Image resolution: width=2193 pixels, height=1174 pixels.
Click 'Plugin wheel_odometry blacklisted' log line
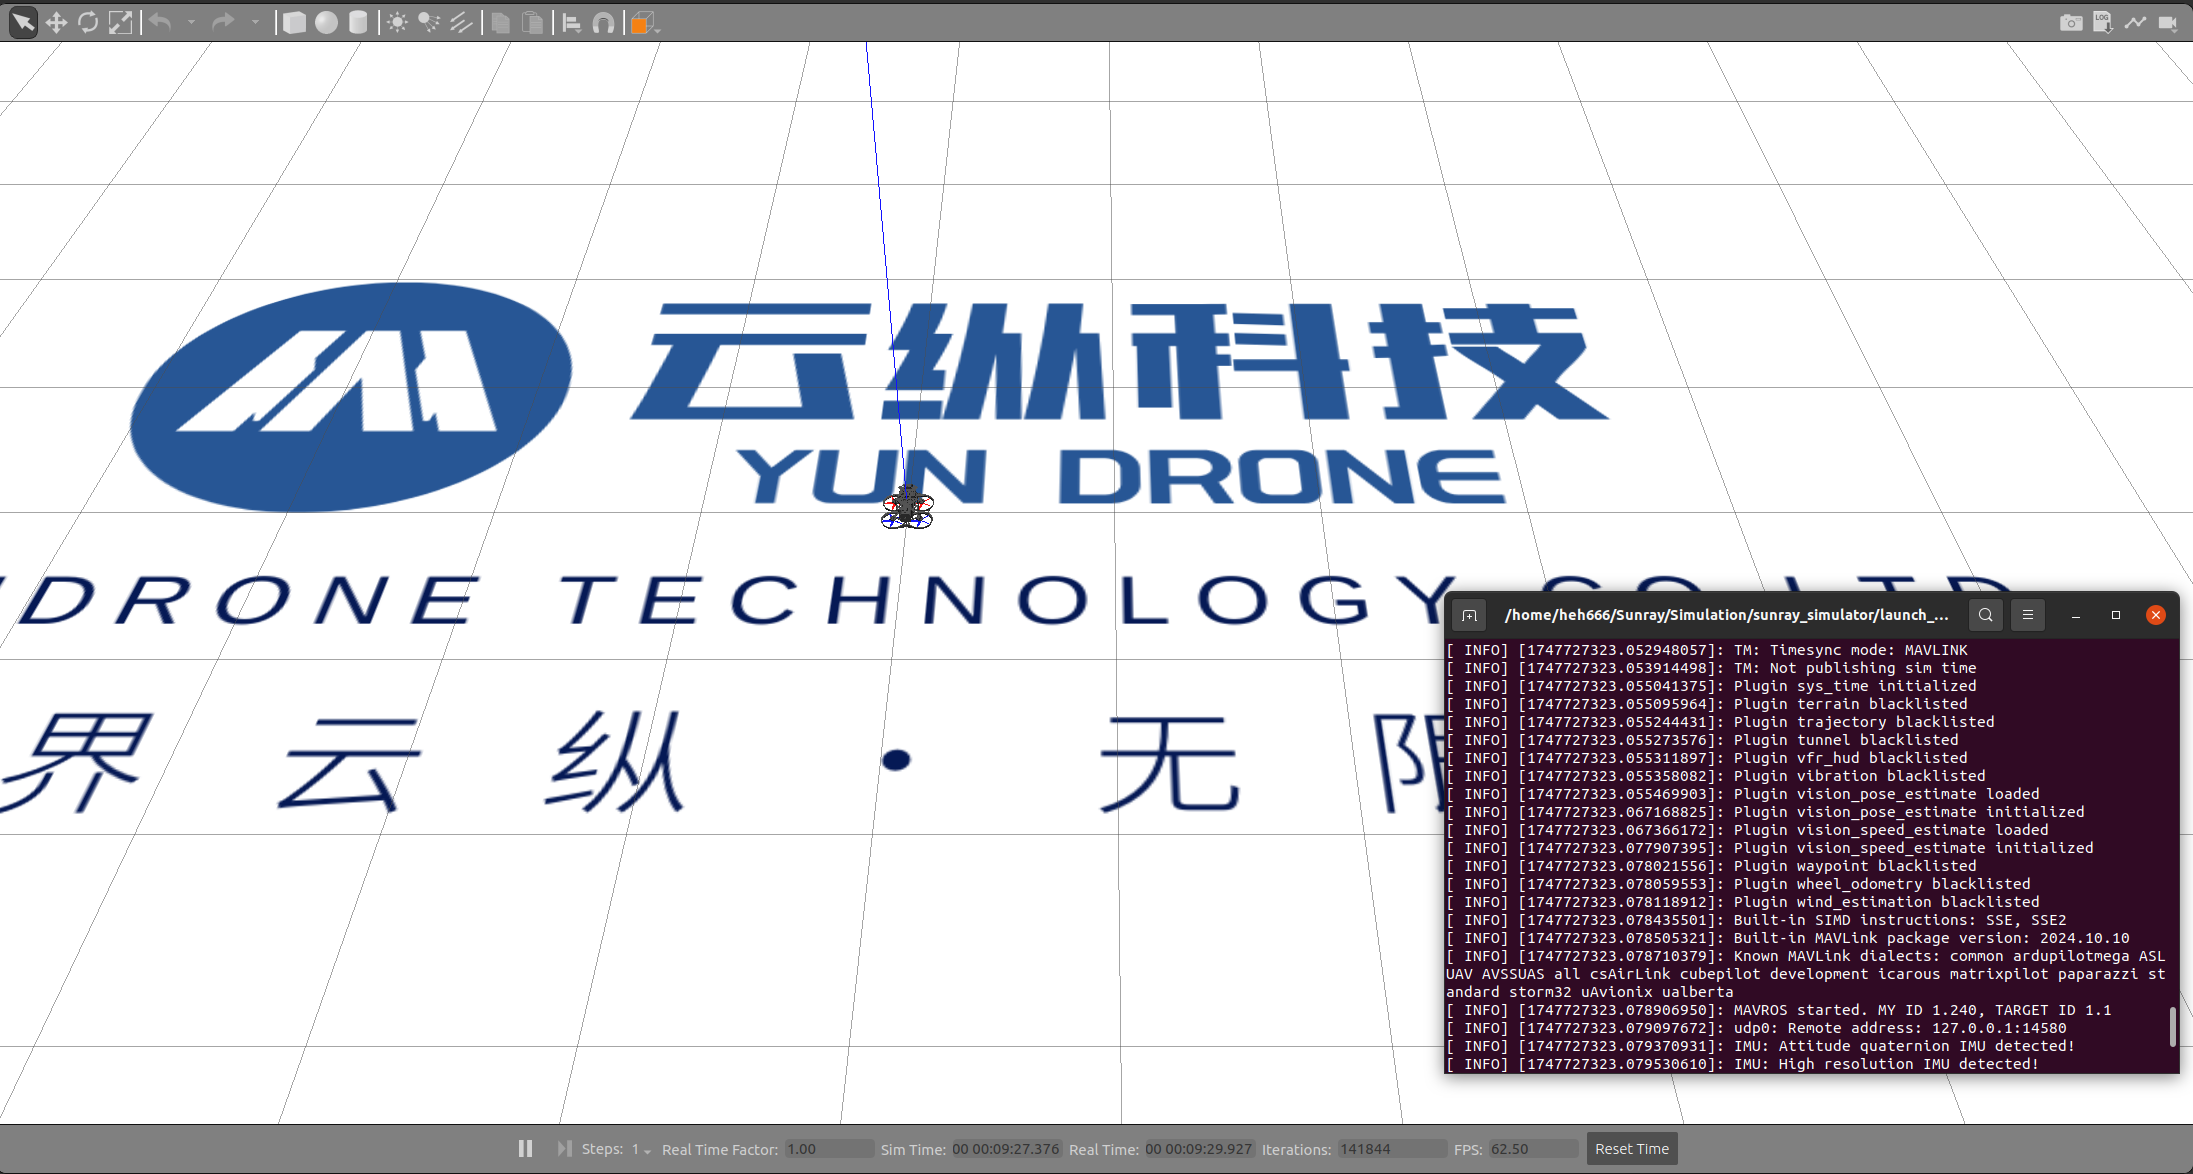click(x=1738, y=884)
